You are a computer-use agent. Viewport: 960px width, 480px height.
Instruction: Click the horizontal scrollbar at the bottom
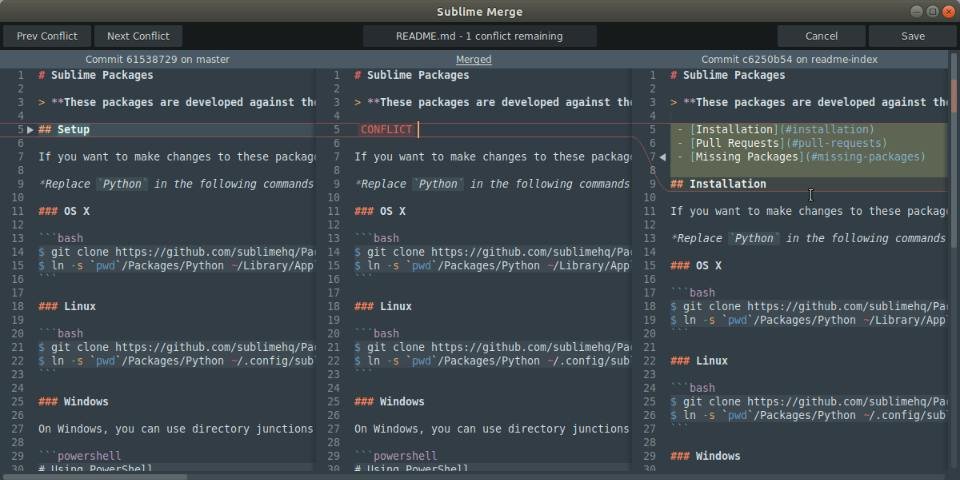pos(94,476)
